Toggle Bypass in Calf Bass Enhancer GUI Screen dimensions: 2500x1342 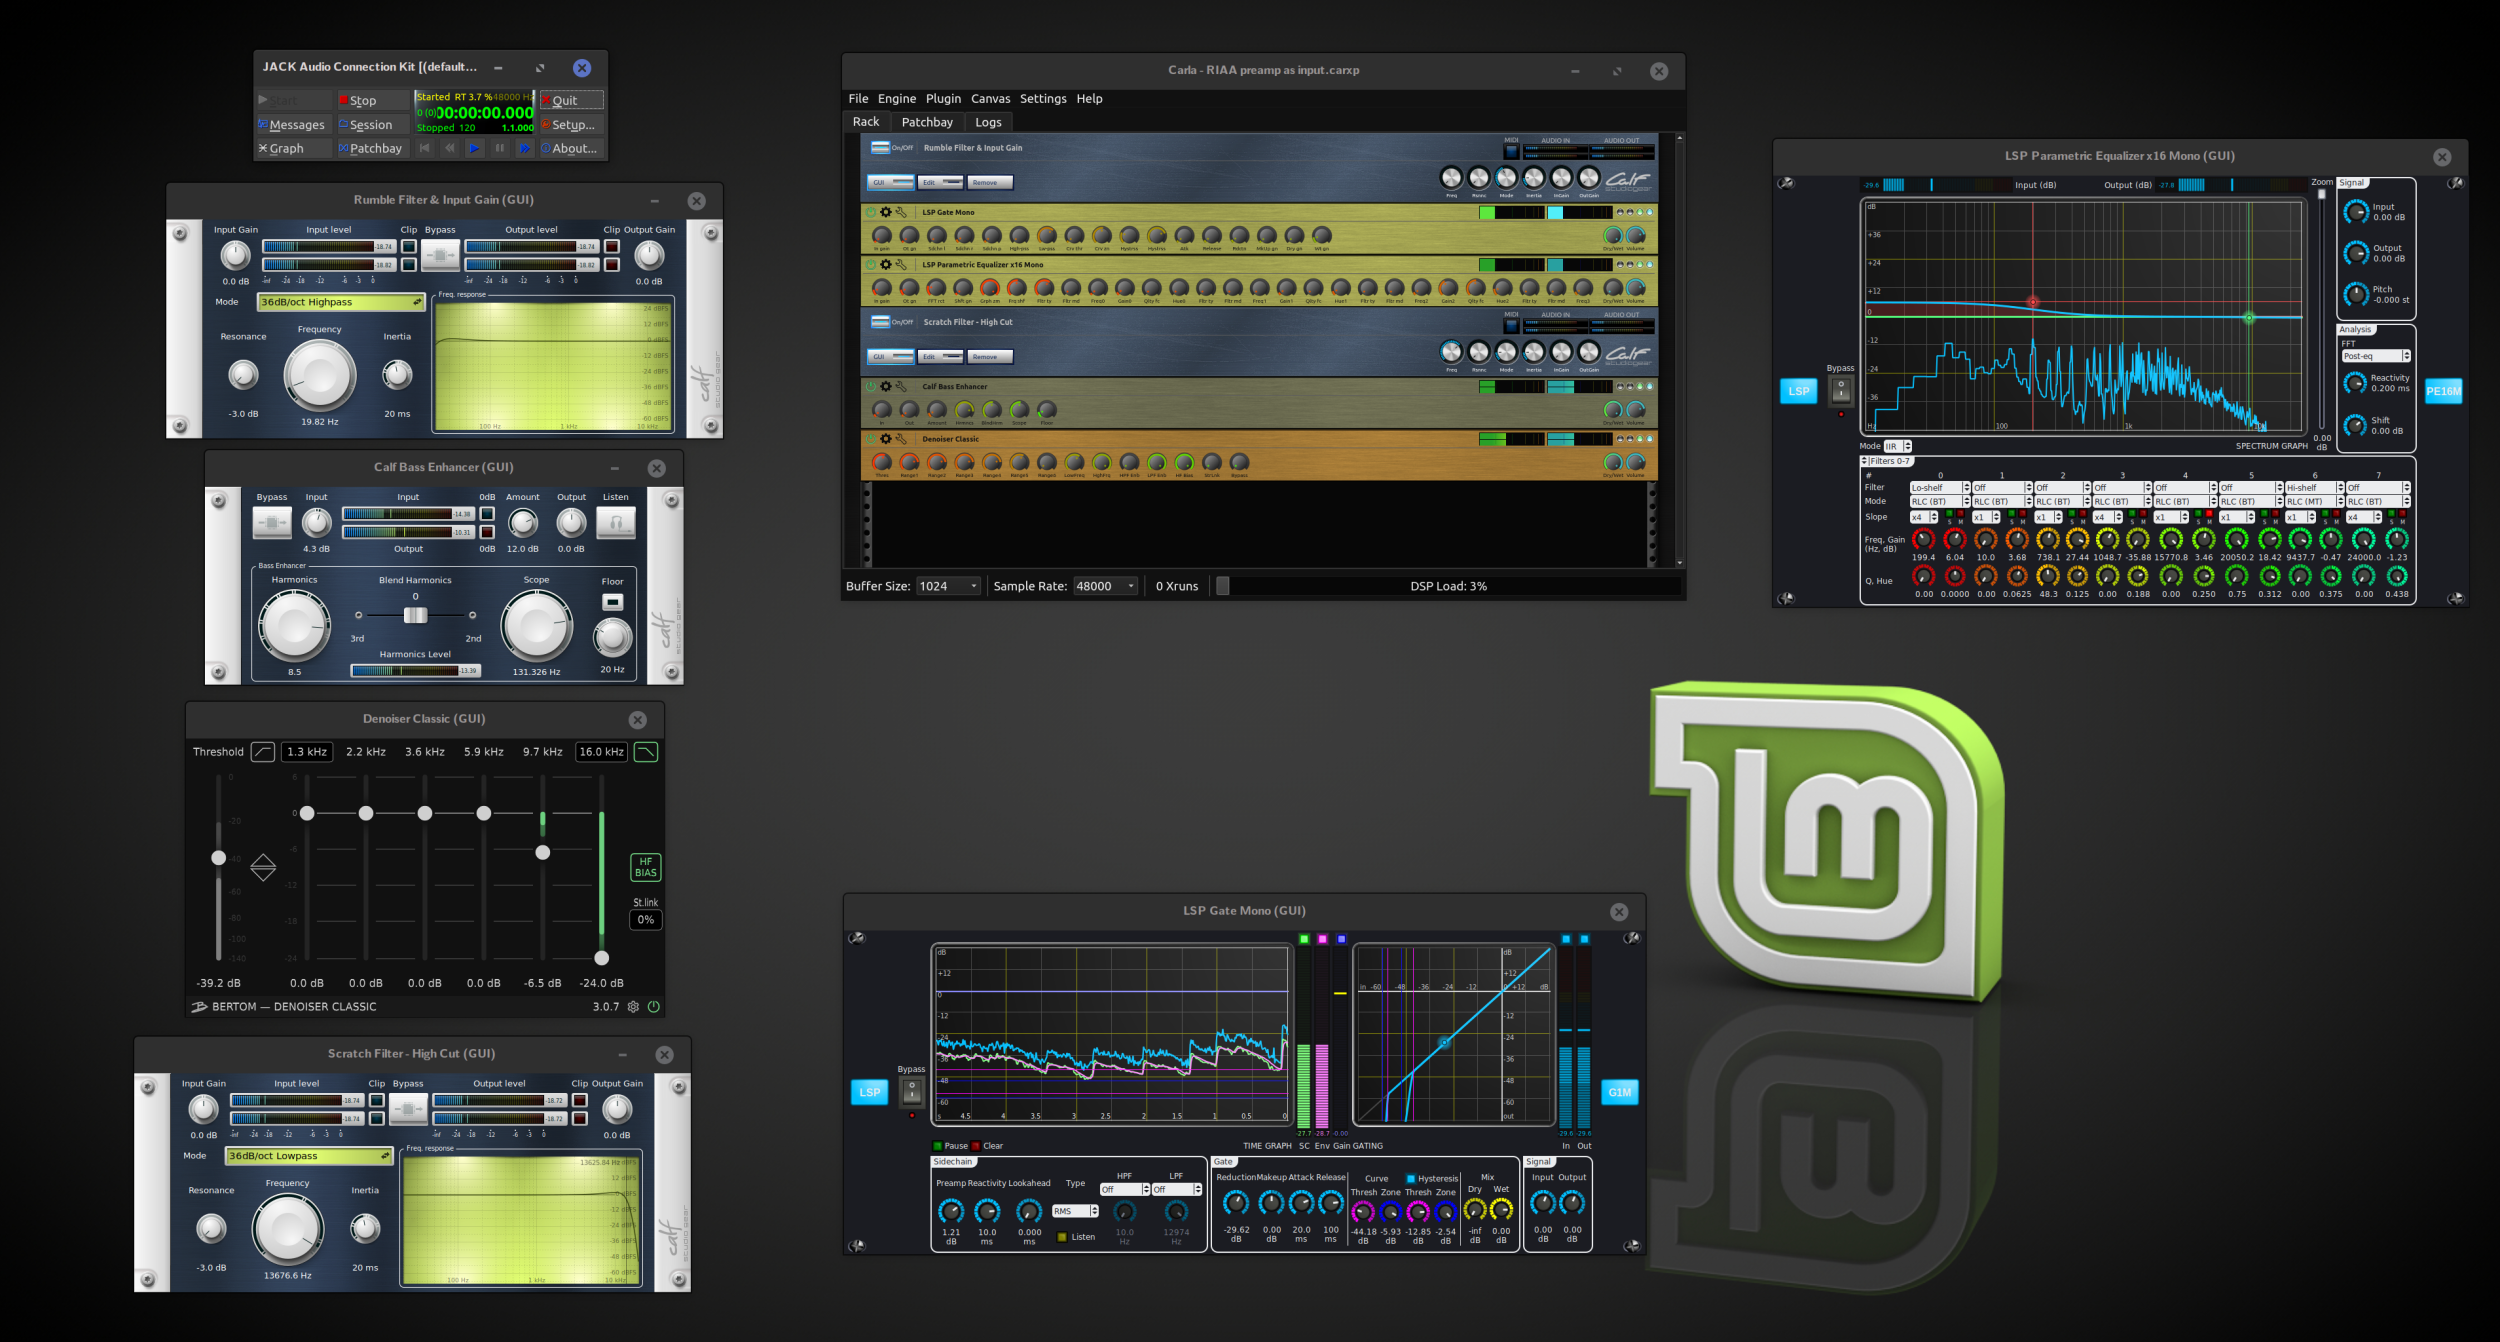[x=272, y=522]
